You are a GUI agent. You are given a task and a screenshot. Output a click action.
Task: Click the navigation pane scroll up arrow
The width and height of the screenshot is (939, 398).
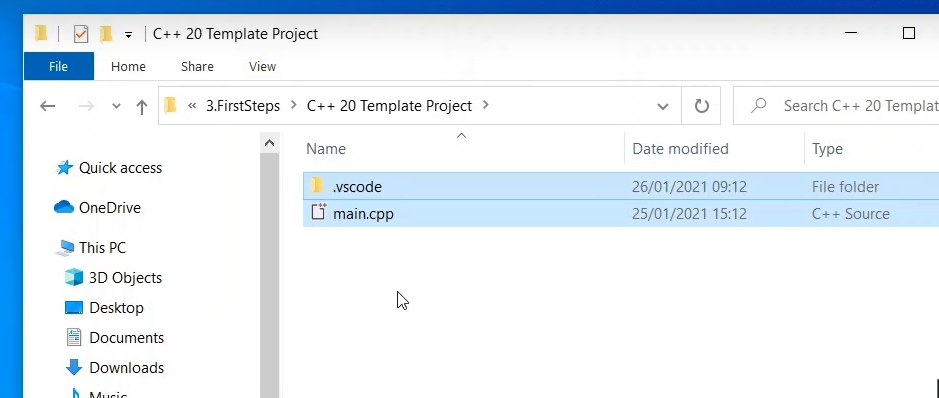[269, 143]
